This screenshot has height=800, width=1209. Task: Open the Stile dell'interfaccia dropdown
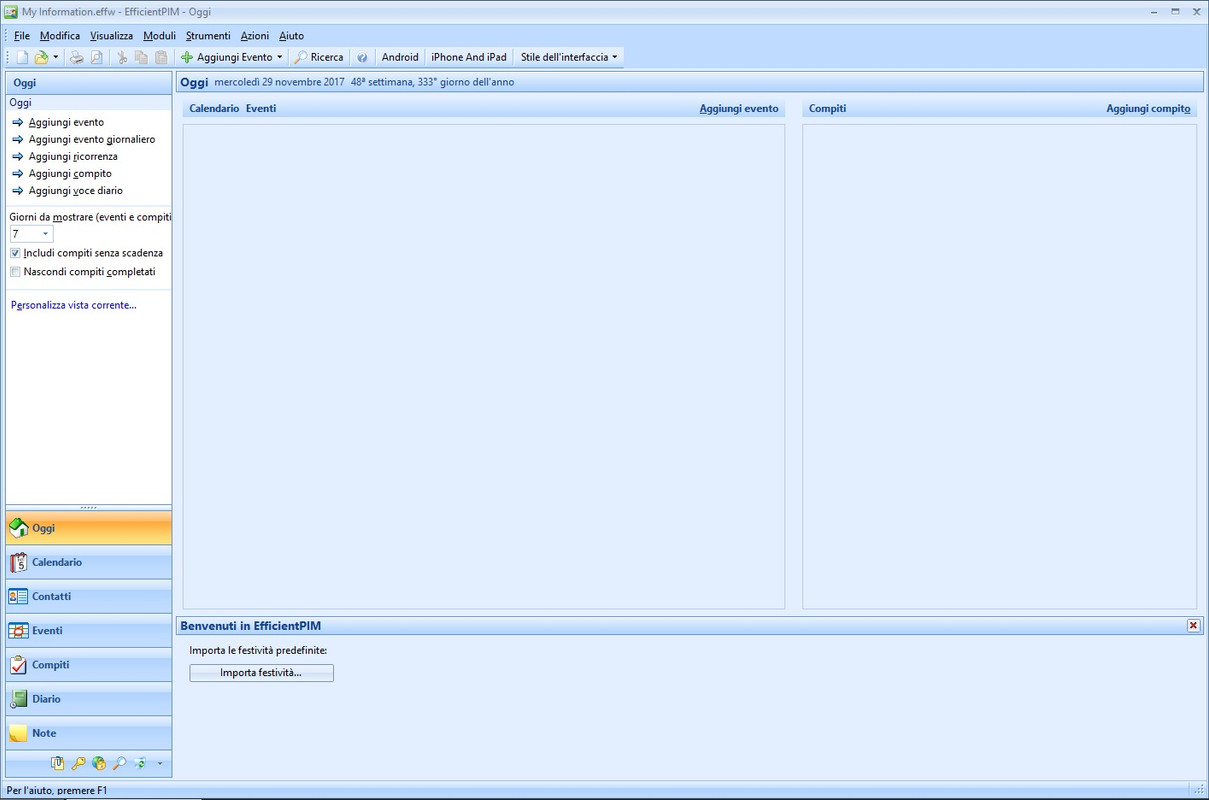[569, 57]
